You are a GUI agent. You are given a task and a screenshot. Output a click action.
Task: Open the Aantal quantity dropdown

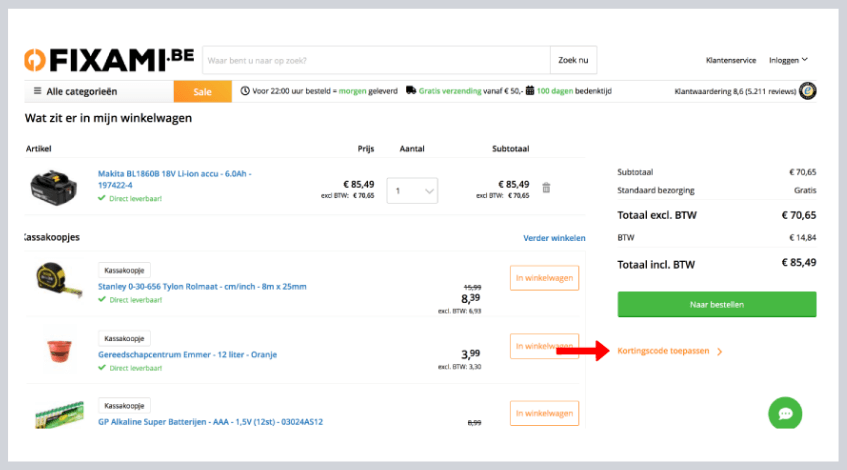click(x=412, y=191)
